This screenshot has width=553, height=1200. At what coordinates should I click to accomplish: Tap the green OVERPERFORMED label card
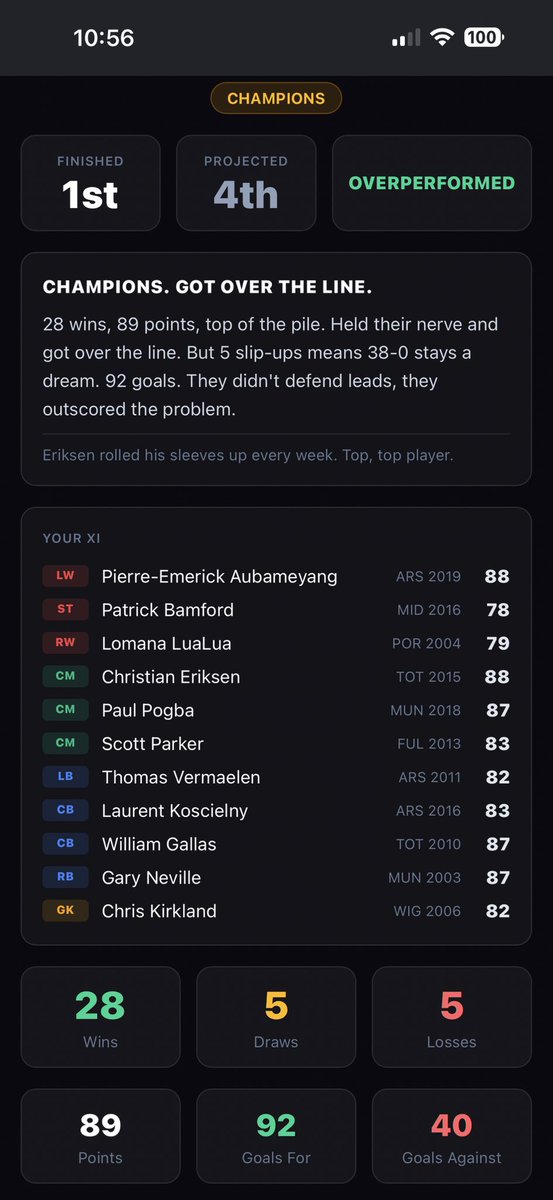click(x=432, y=183)
